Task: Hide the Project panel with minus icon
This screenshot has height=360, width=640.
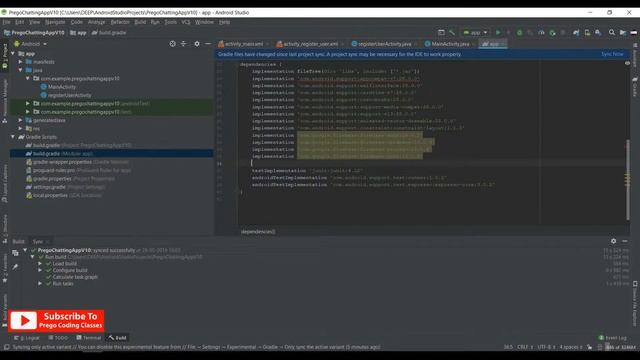Action: 208,44
